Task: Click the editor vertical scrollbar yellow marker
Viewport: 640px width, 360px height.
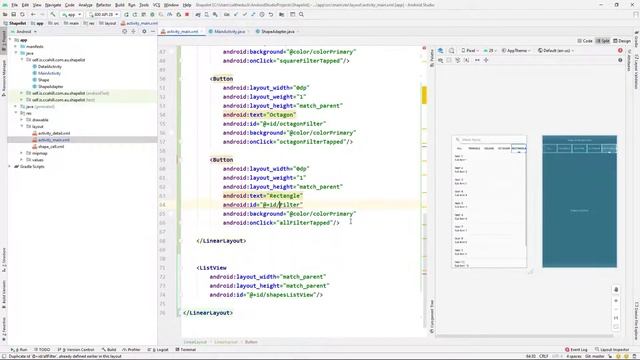Action: 424,95
